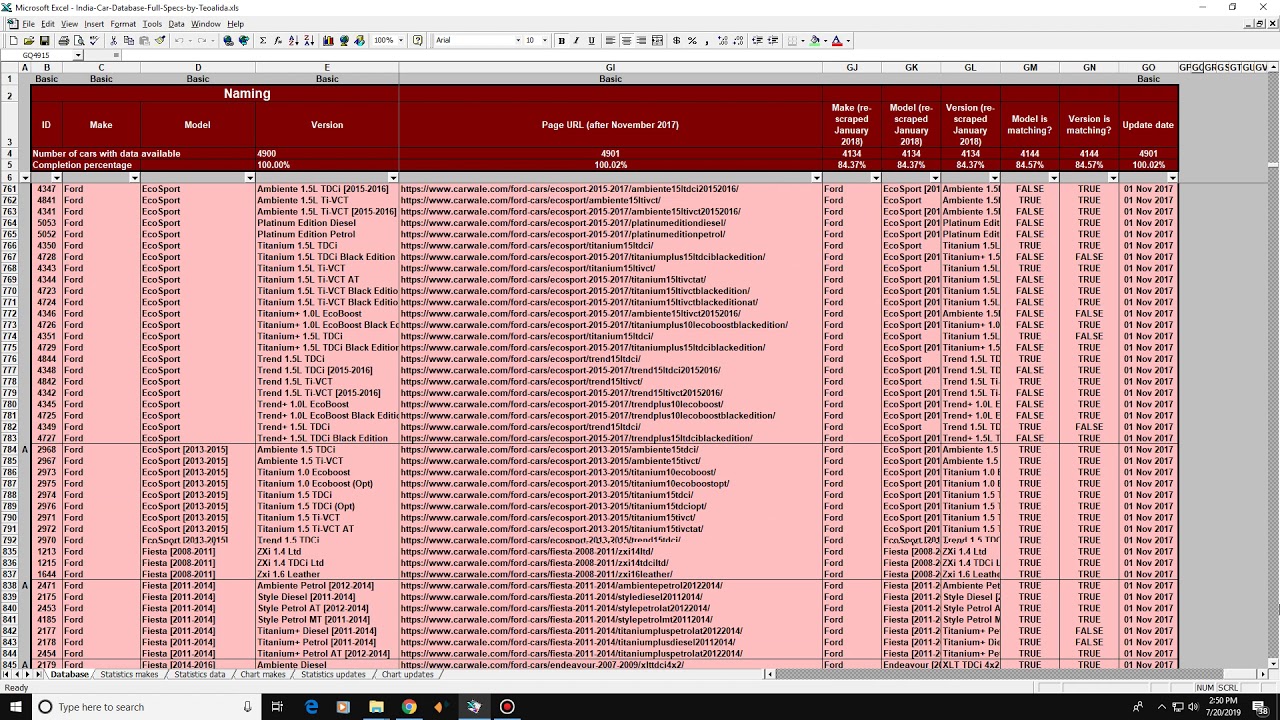The image size is (1280, 720).
Task: Open the Model column filter dropdown
Action: click(249, 178)
